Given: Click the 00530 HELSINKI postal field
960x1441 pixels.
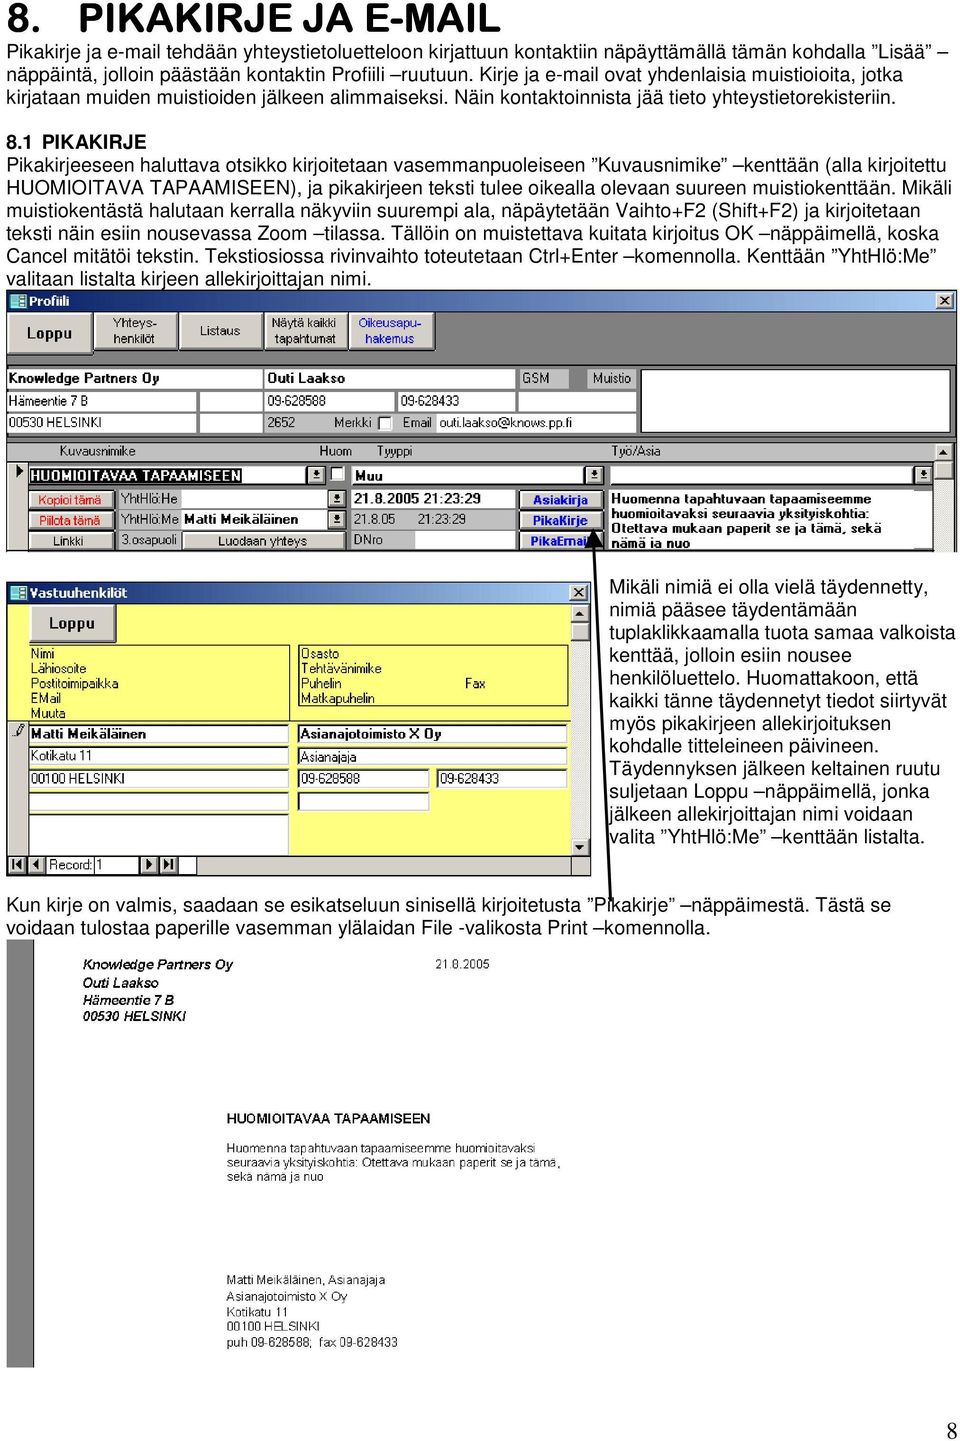Looking at the screenshot, I should click(101, 422).
